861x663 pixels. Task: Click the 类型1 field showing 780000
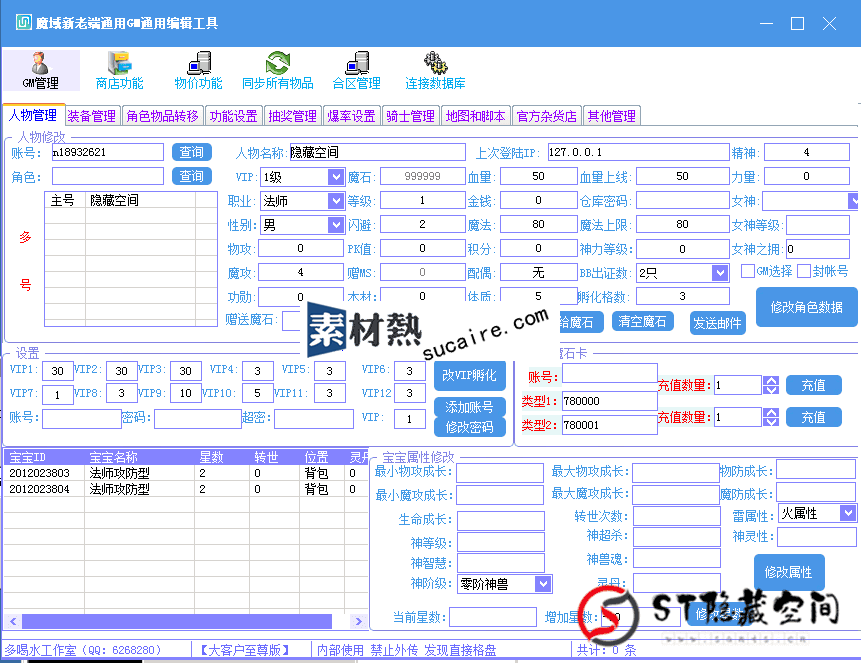[x=610, y=401]
